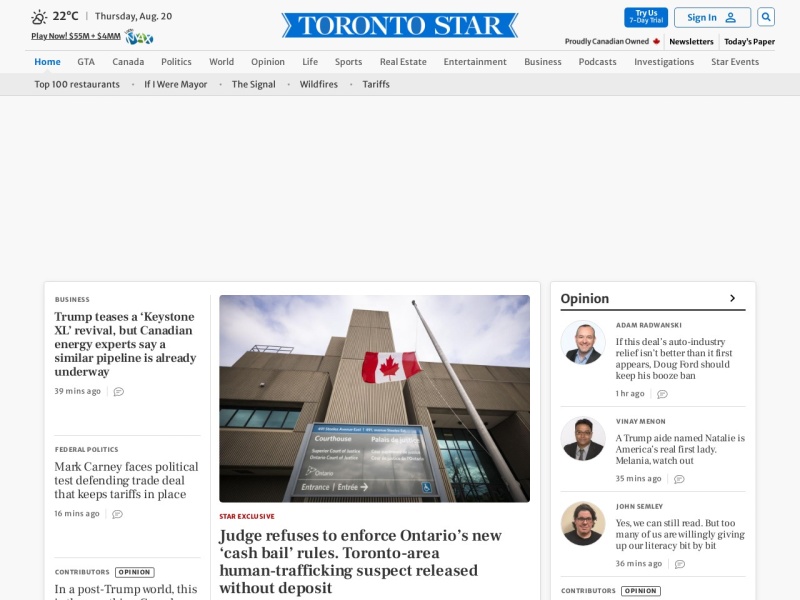Click Play Now $55M + $4MM link

pos(76,36)
